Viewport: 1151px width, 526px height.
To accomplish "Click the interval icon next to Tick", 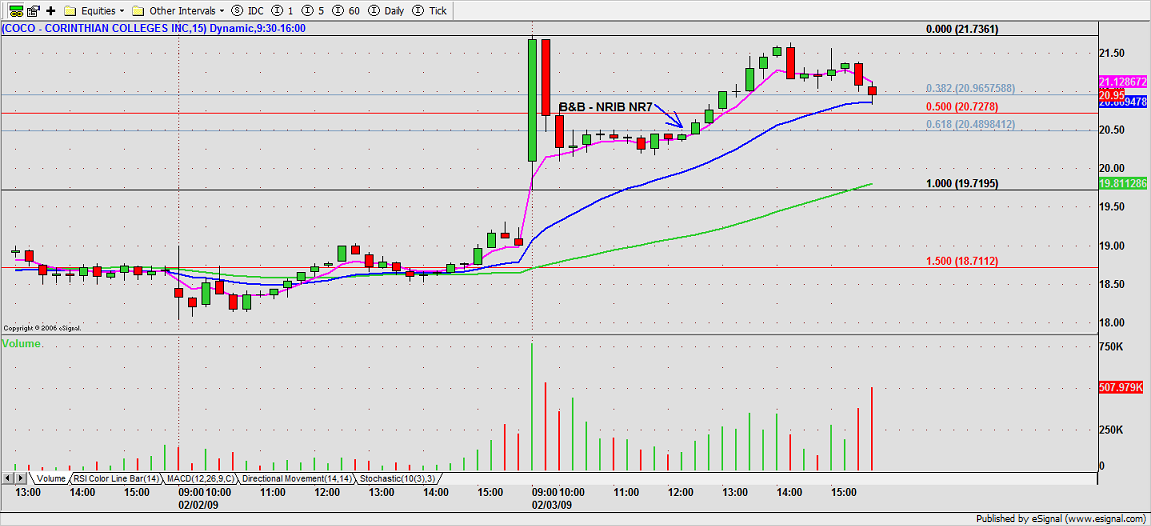I will pos(418,11).
